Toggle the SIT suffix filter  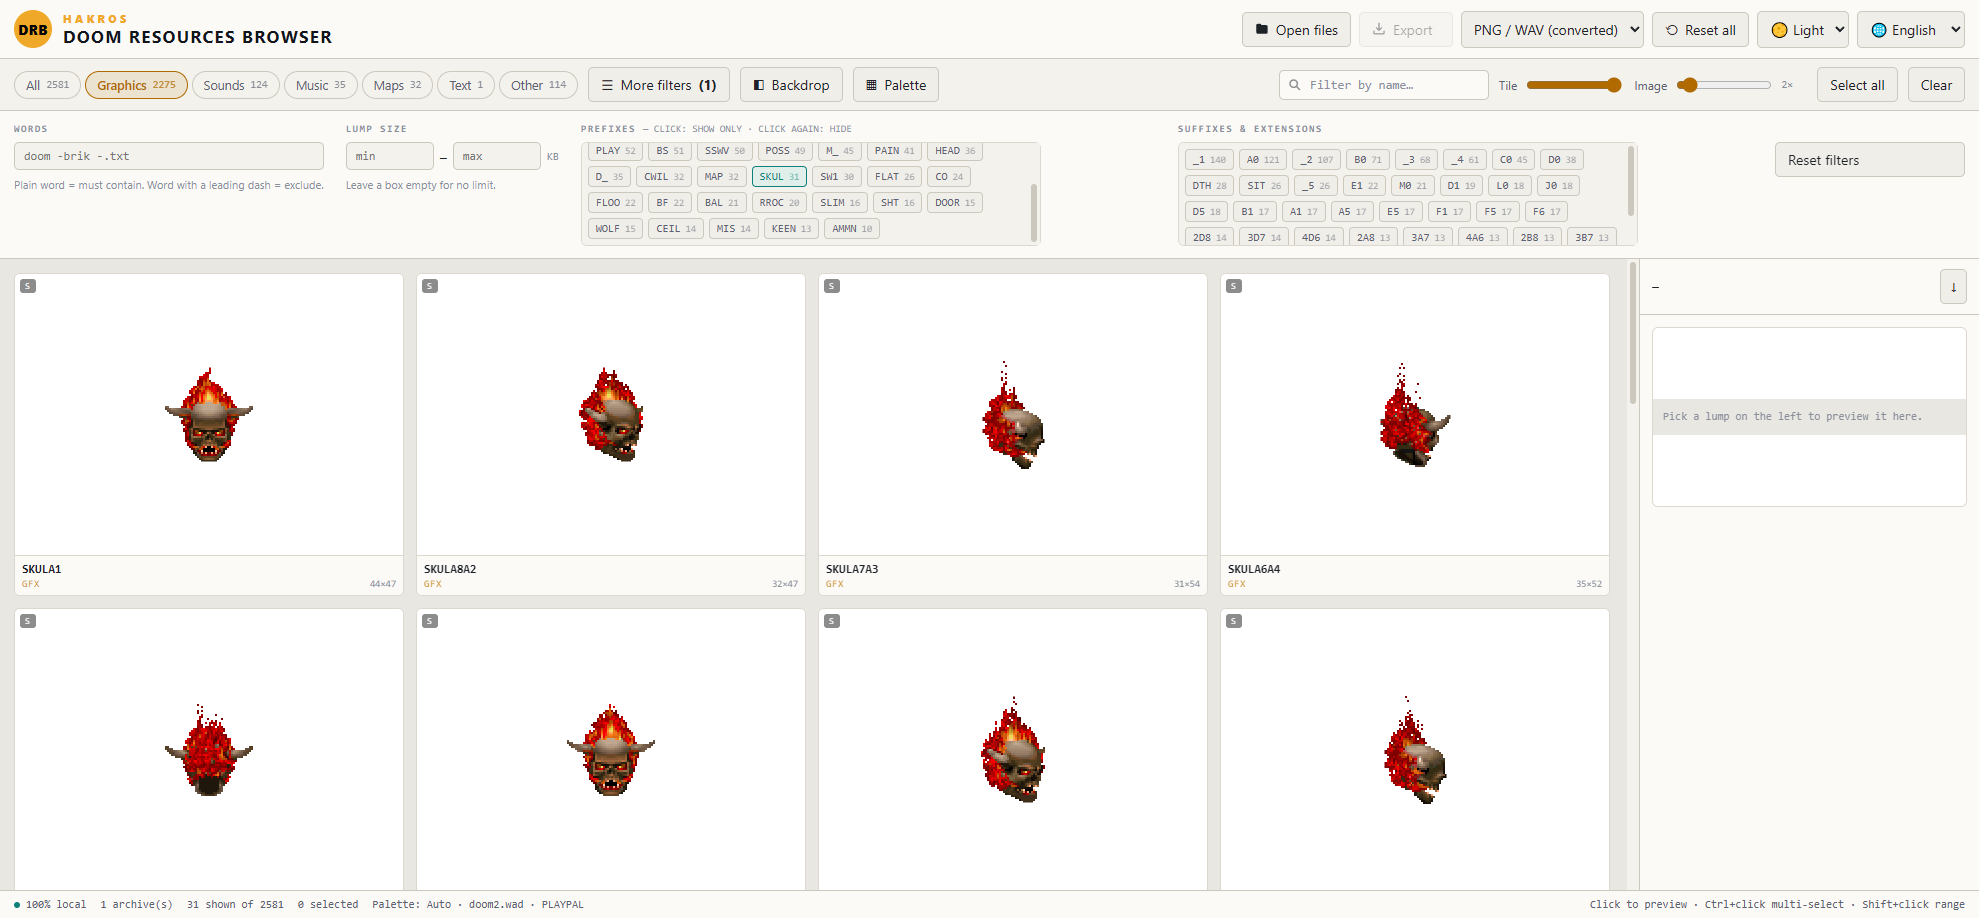point(1264,186)
